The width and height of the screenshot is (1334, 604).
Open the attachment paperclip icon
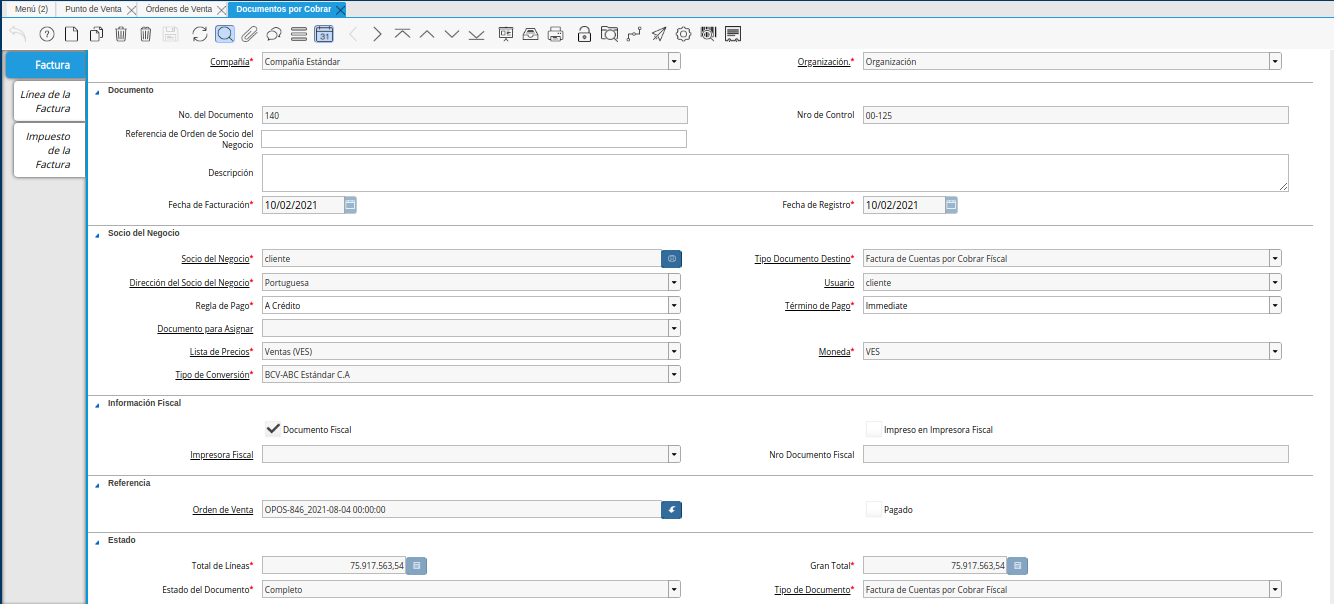pos(249,34)
